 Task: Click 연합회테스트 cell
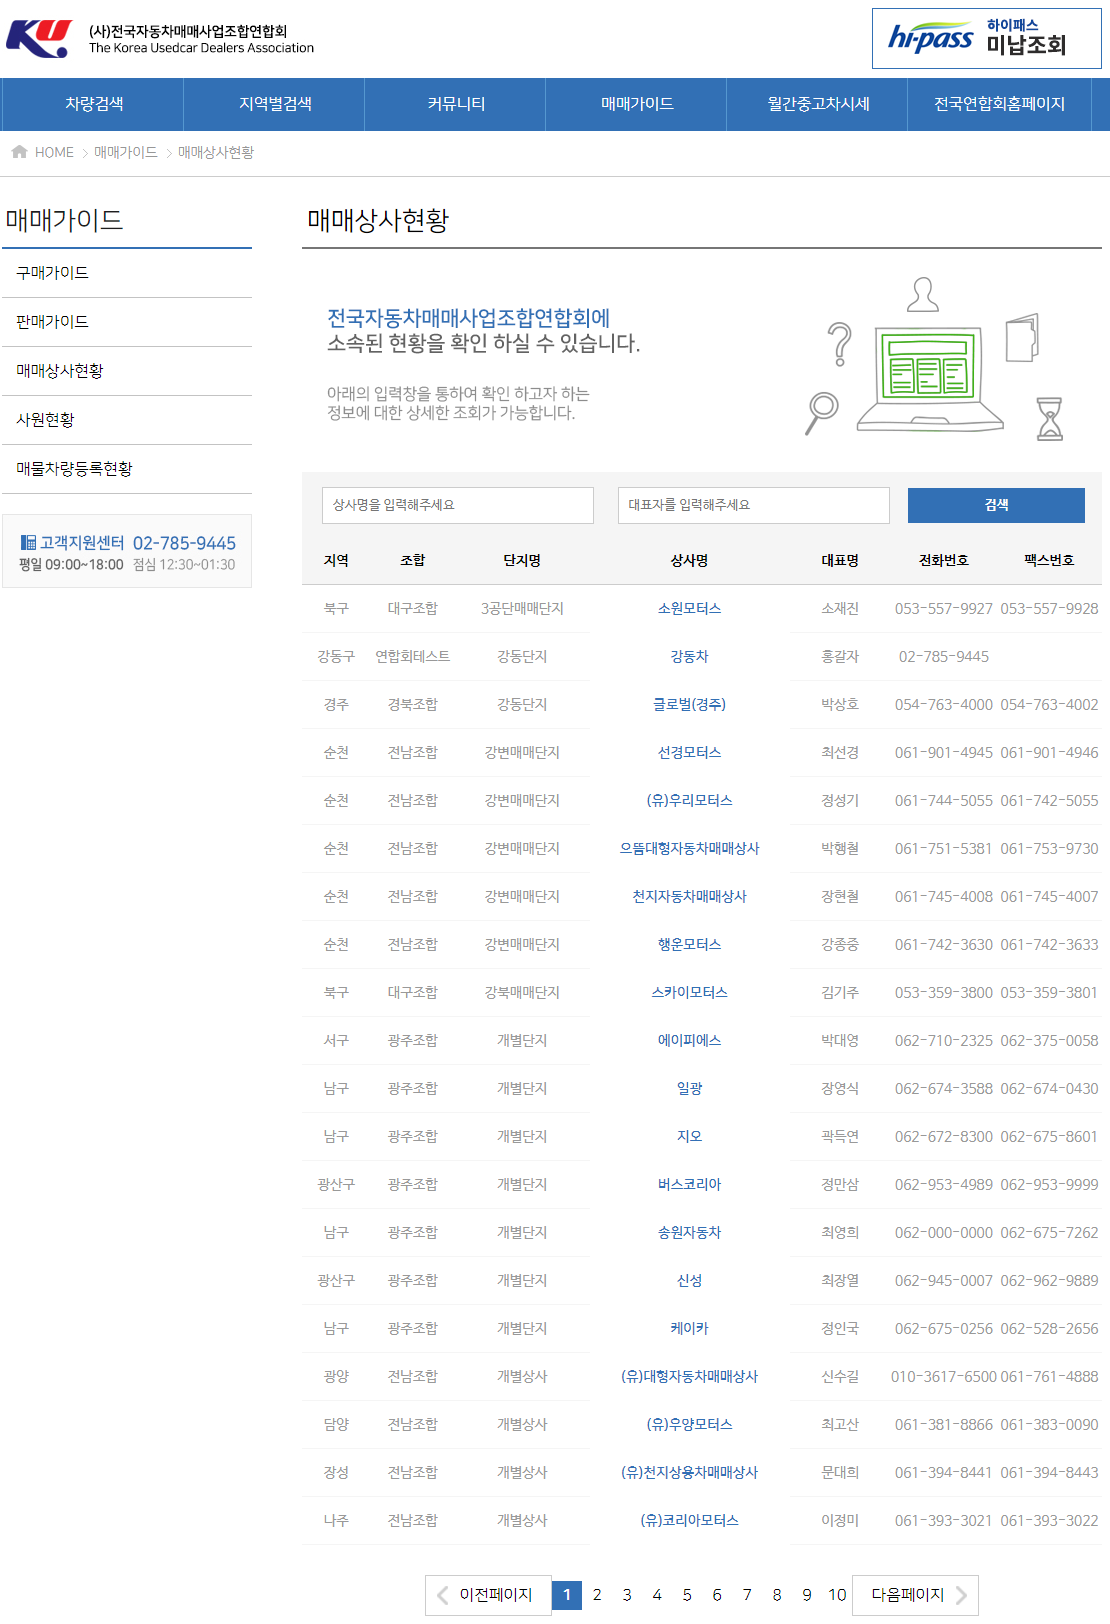click(x=412, y=656)
